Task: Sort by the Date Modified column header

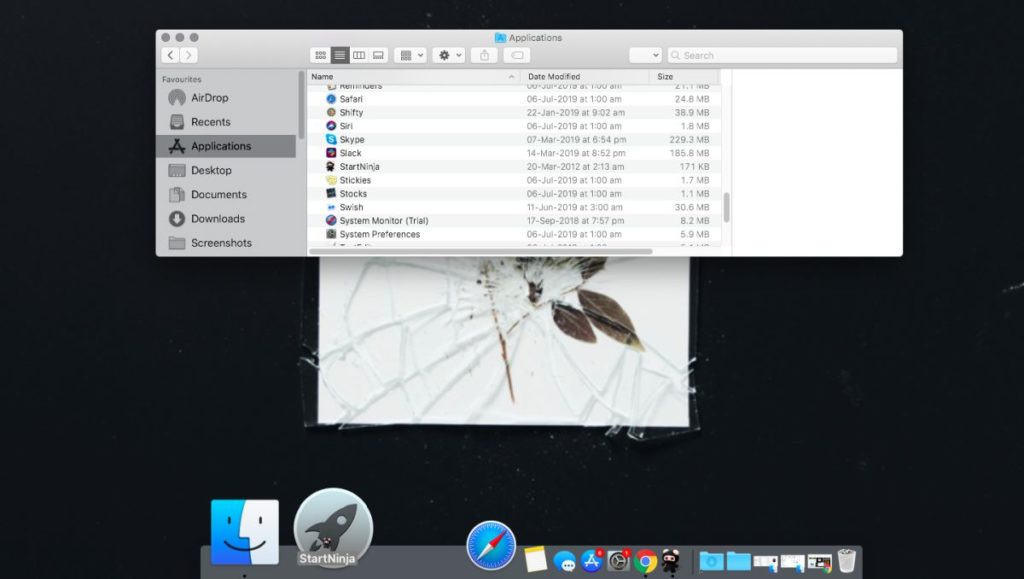Action: coord(555,76)
